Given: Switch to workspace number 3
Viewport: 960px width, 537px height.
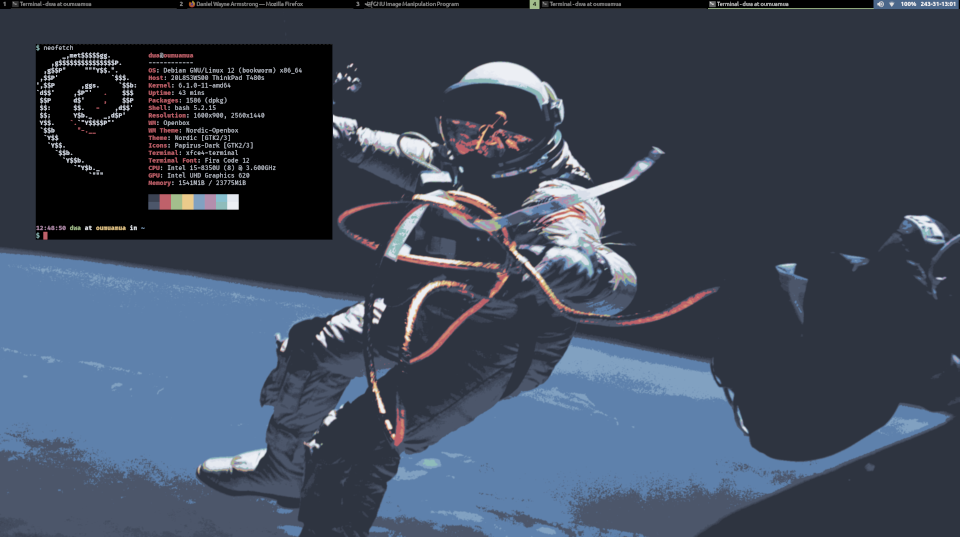Looking at the screenshot, I should pyautogui.click(x=357, y=5).
